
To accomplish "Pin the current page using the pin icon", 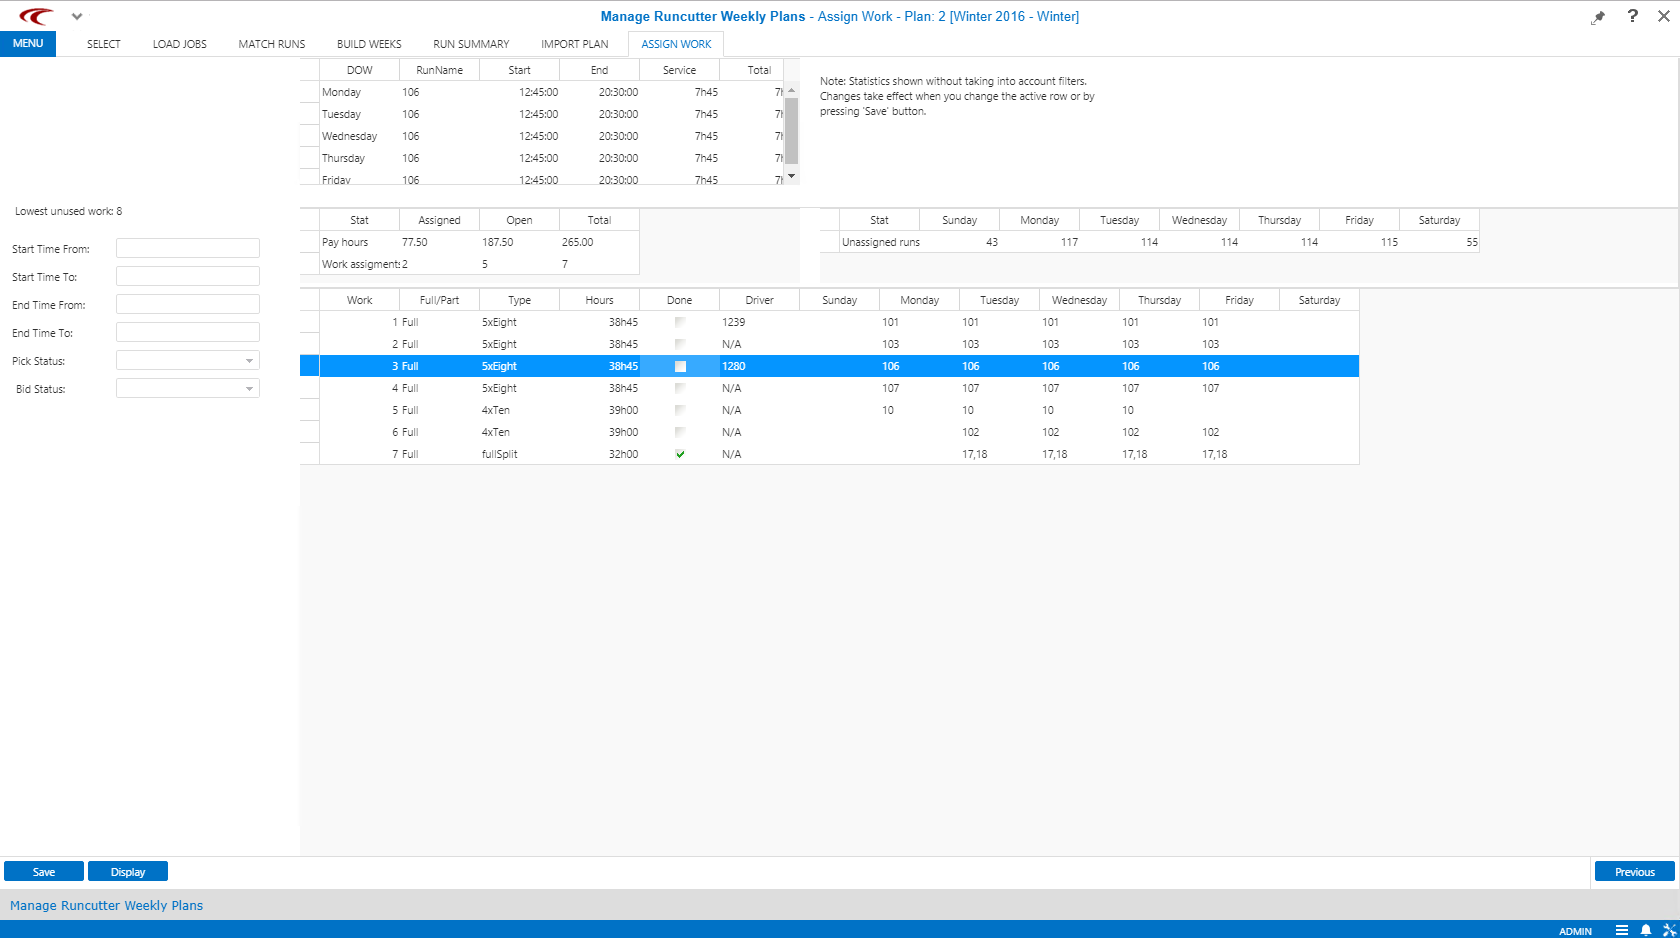I will pyautogui.click(x=1598, y=16).
